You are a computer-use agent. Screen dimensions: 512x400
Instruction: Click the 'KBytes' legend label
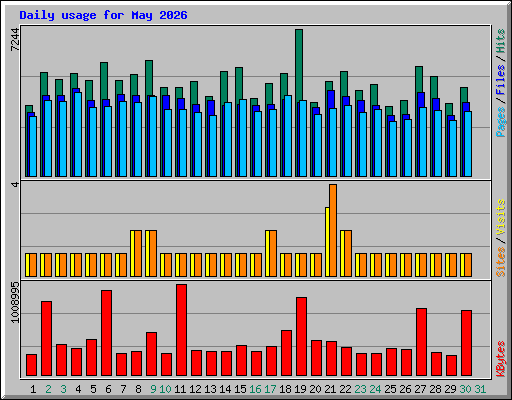click(501, 359)
